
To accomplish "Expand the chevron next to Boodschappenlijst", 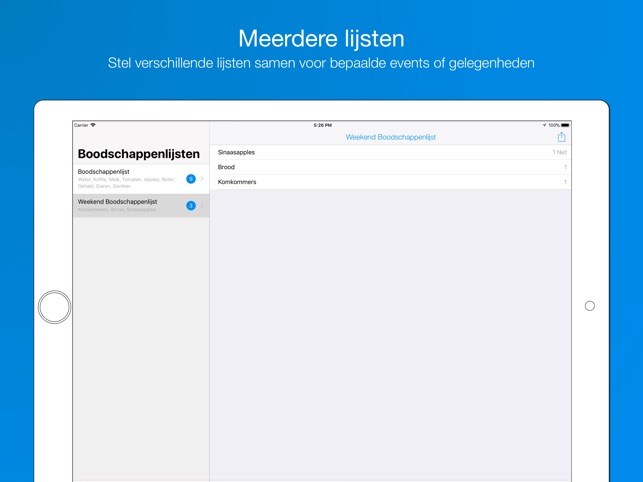I will tap(202, 179).
